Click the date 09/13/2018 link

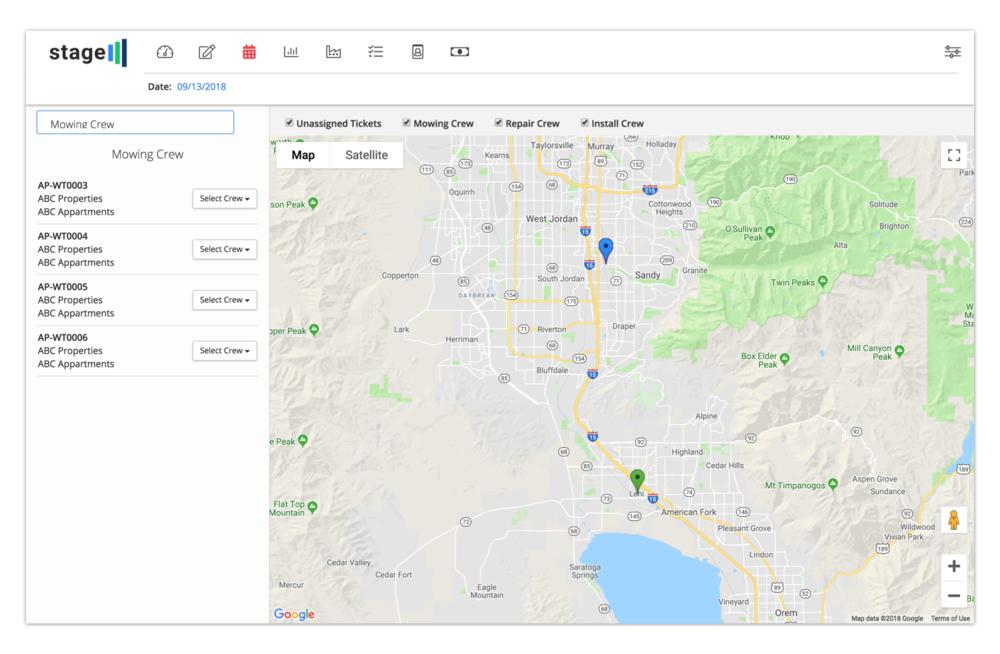point(202,87)
